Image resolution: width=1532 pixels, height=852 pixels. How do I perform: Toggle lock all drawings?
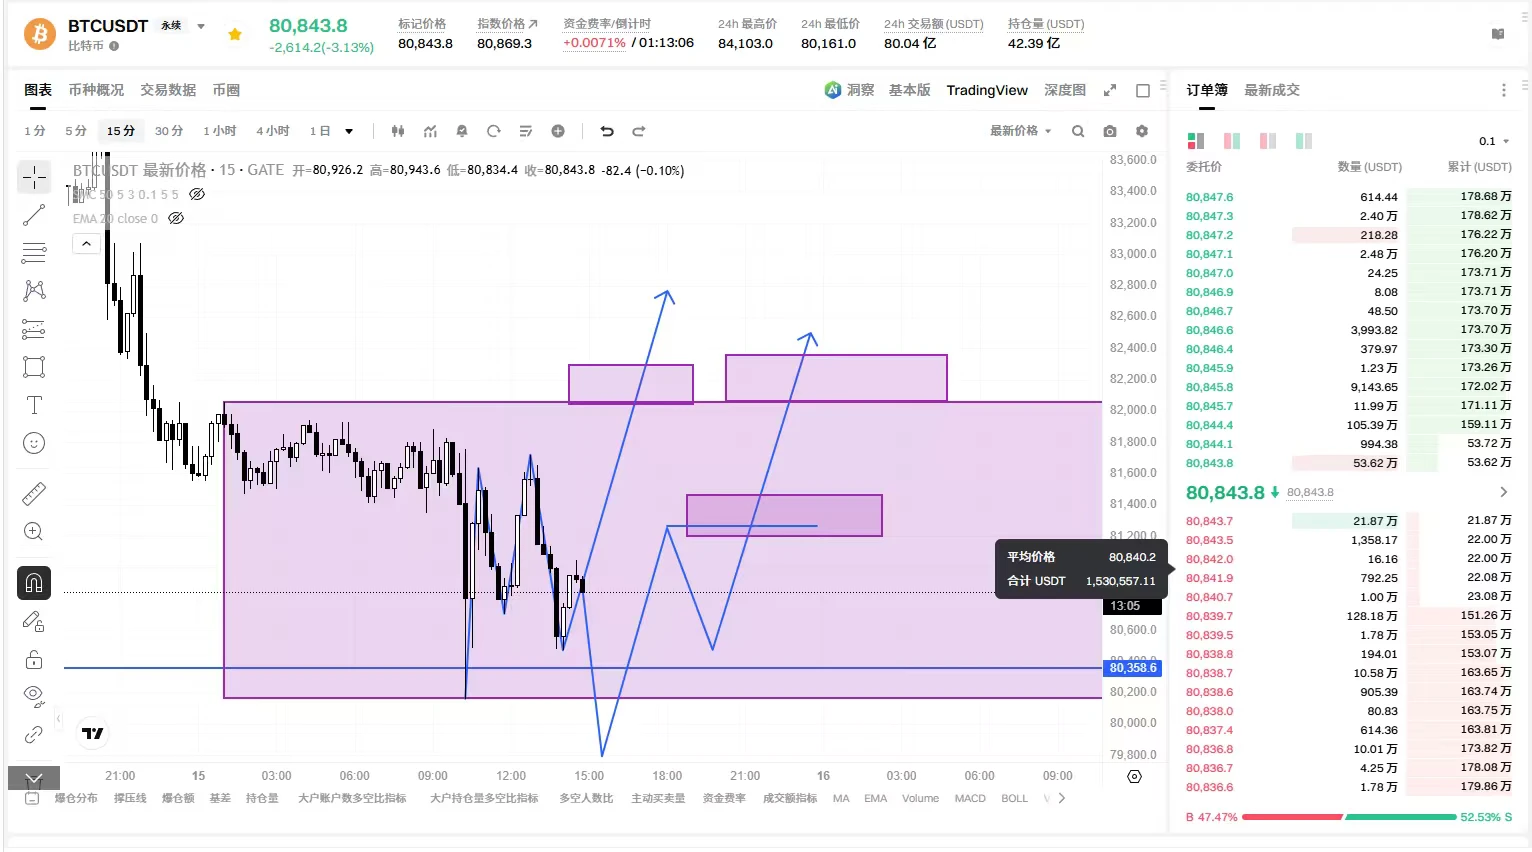(x=34, y=659)
